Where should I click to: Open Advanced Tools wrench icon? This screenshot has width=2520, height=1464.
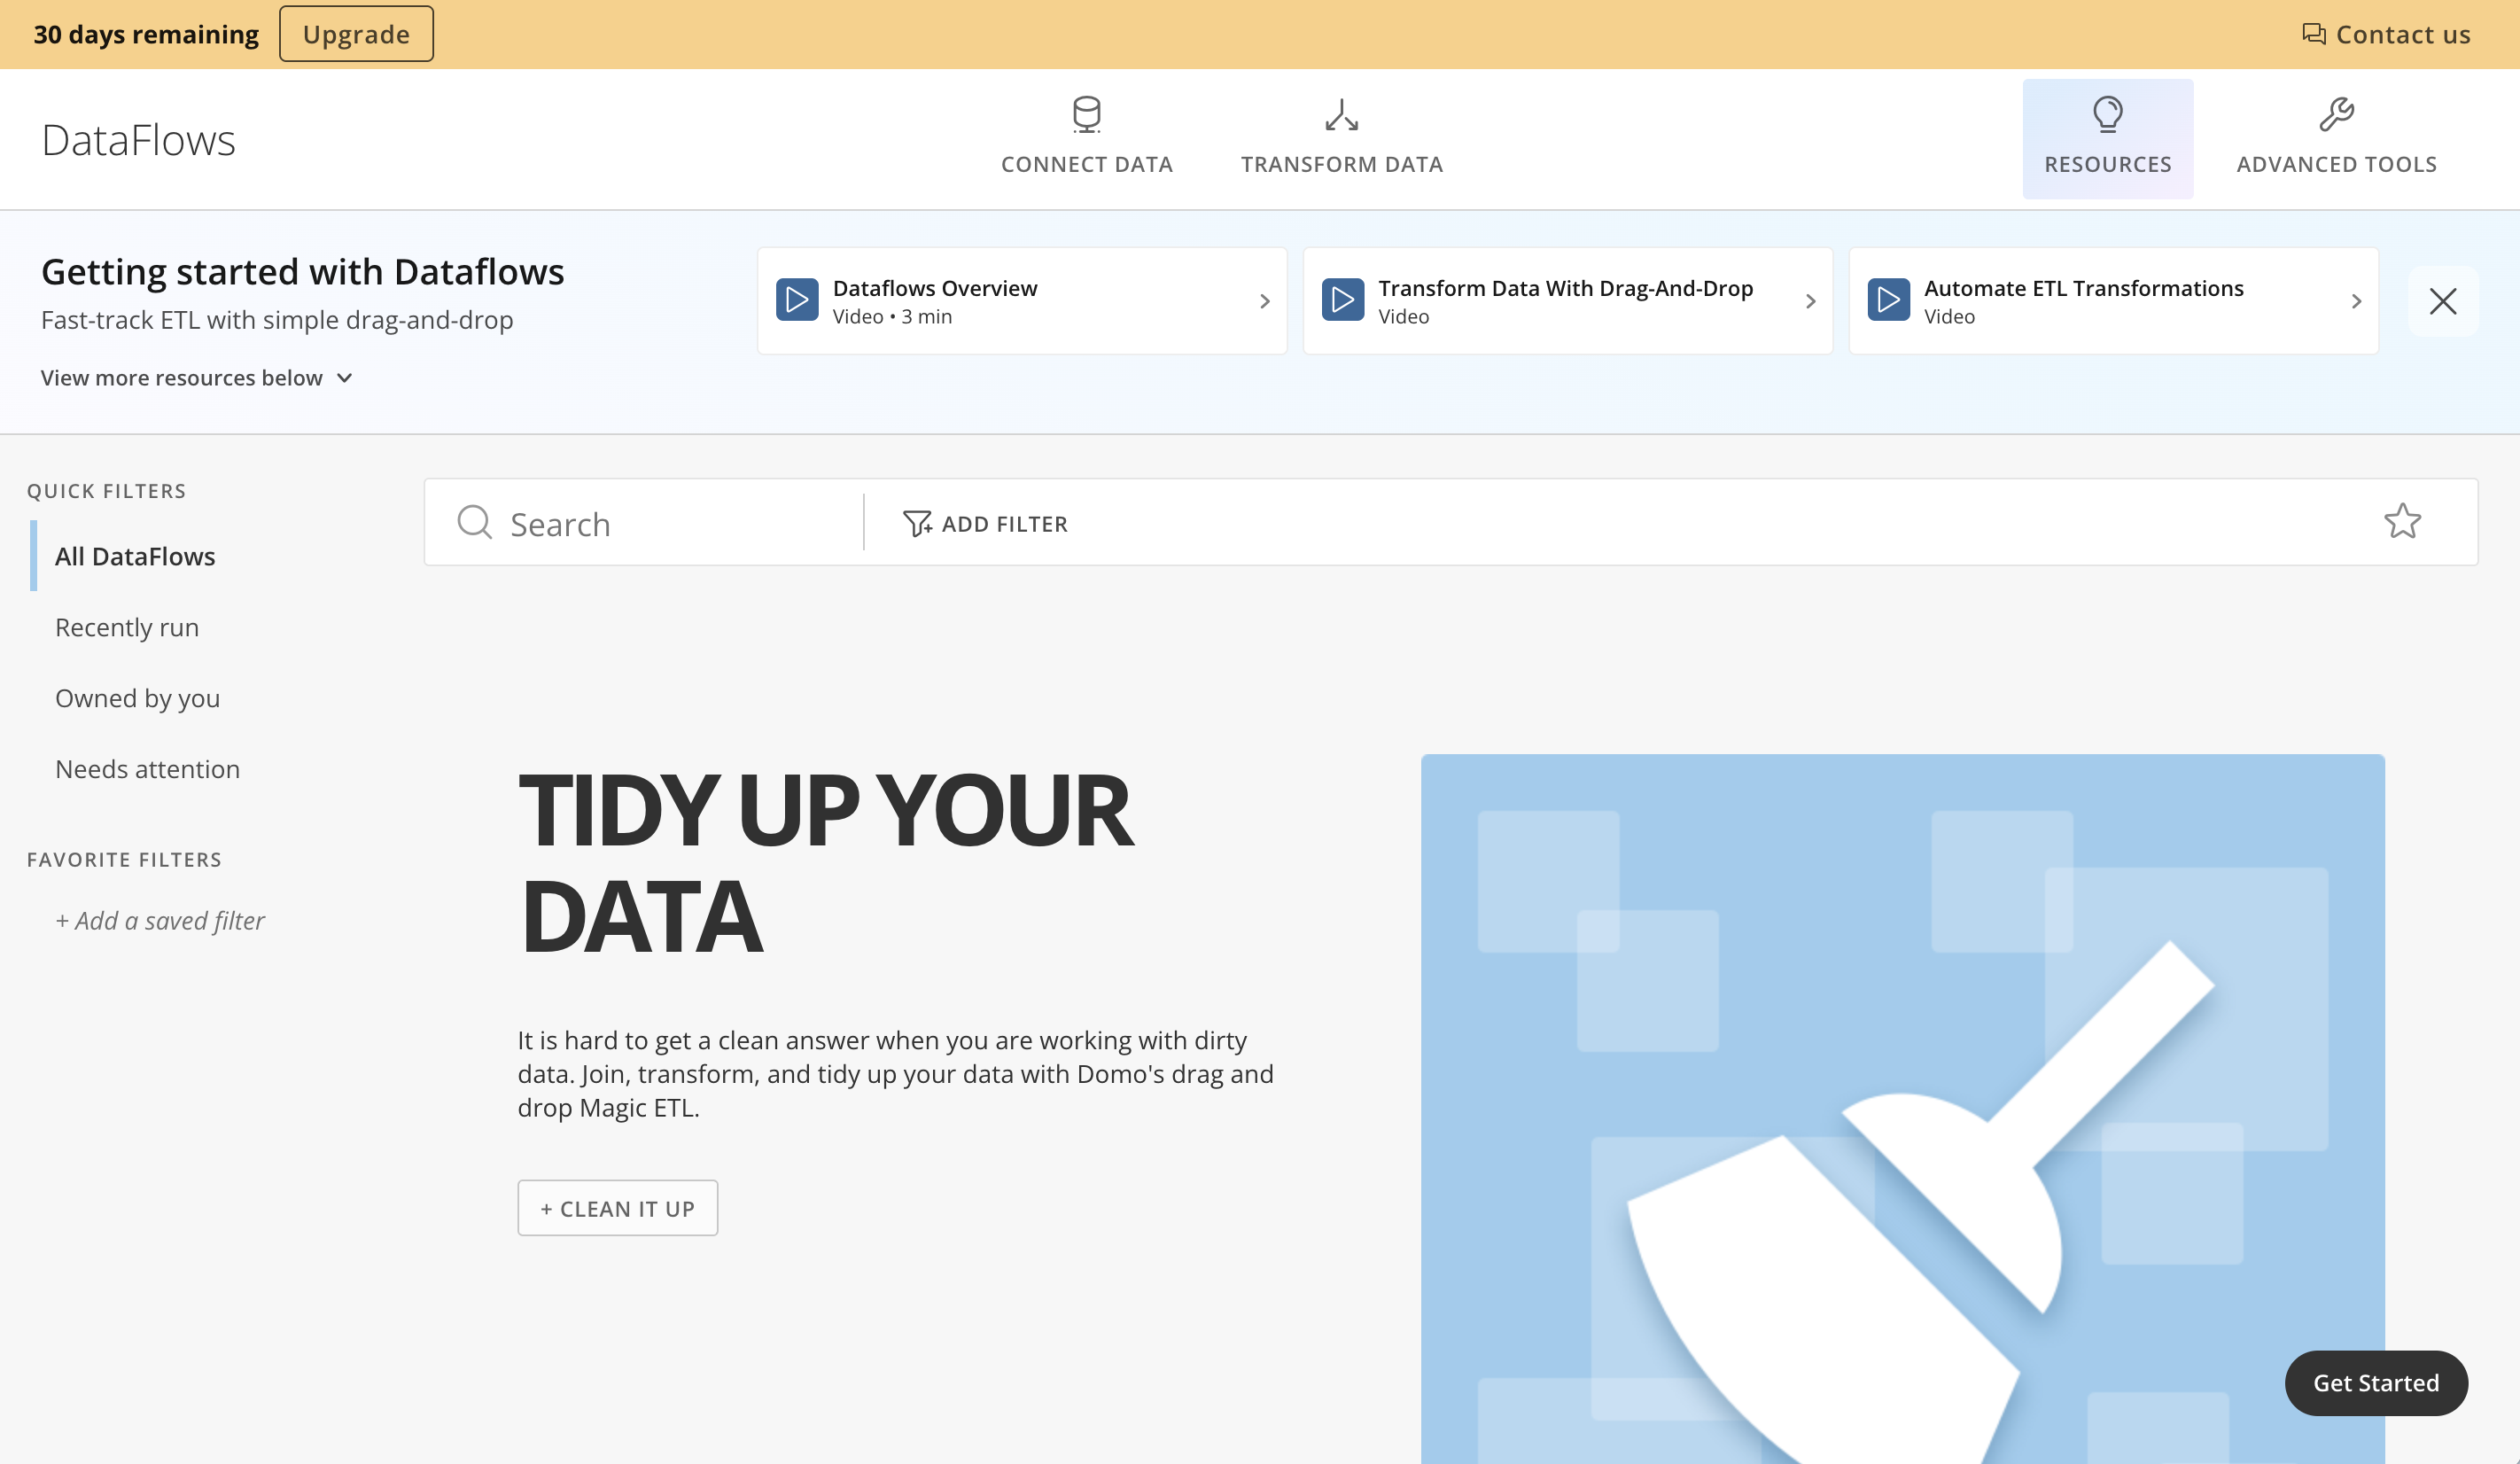click(x=2336, y=114)
